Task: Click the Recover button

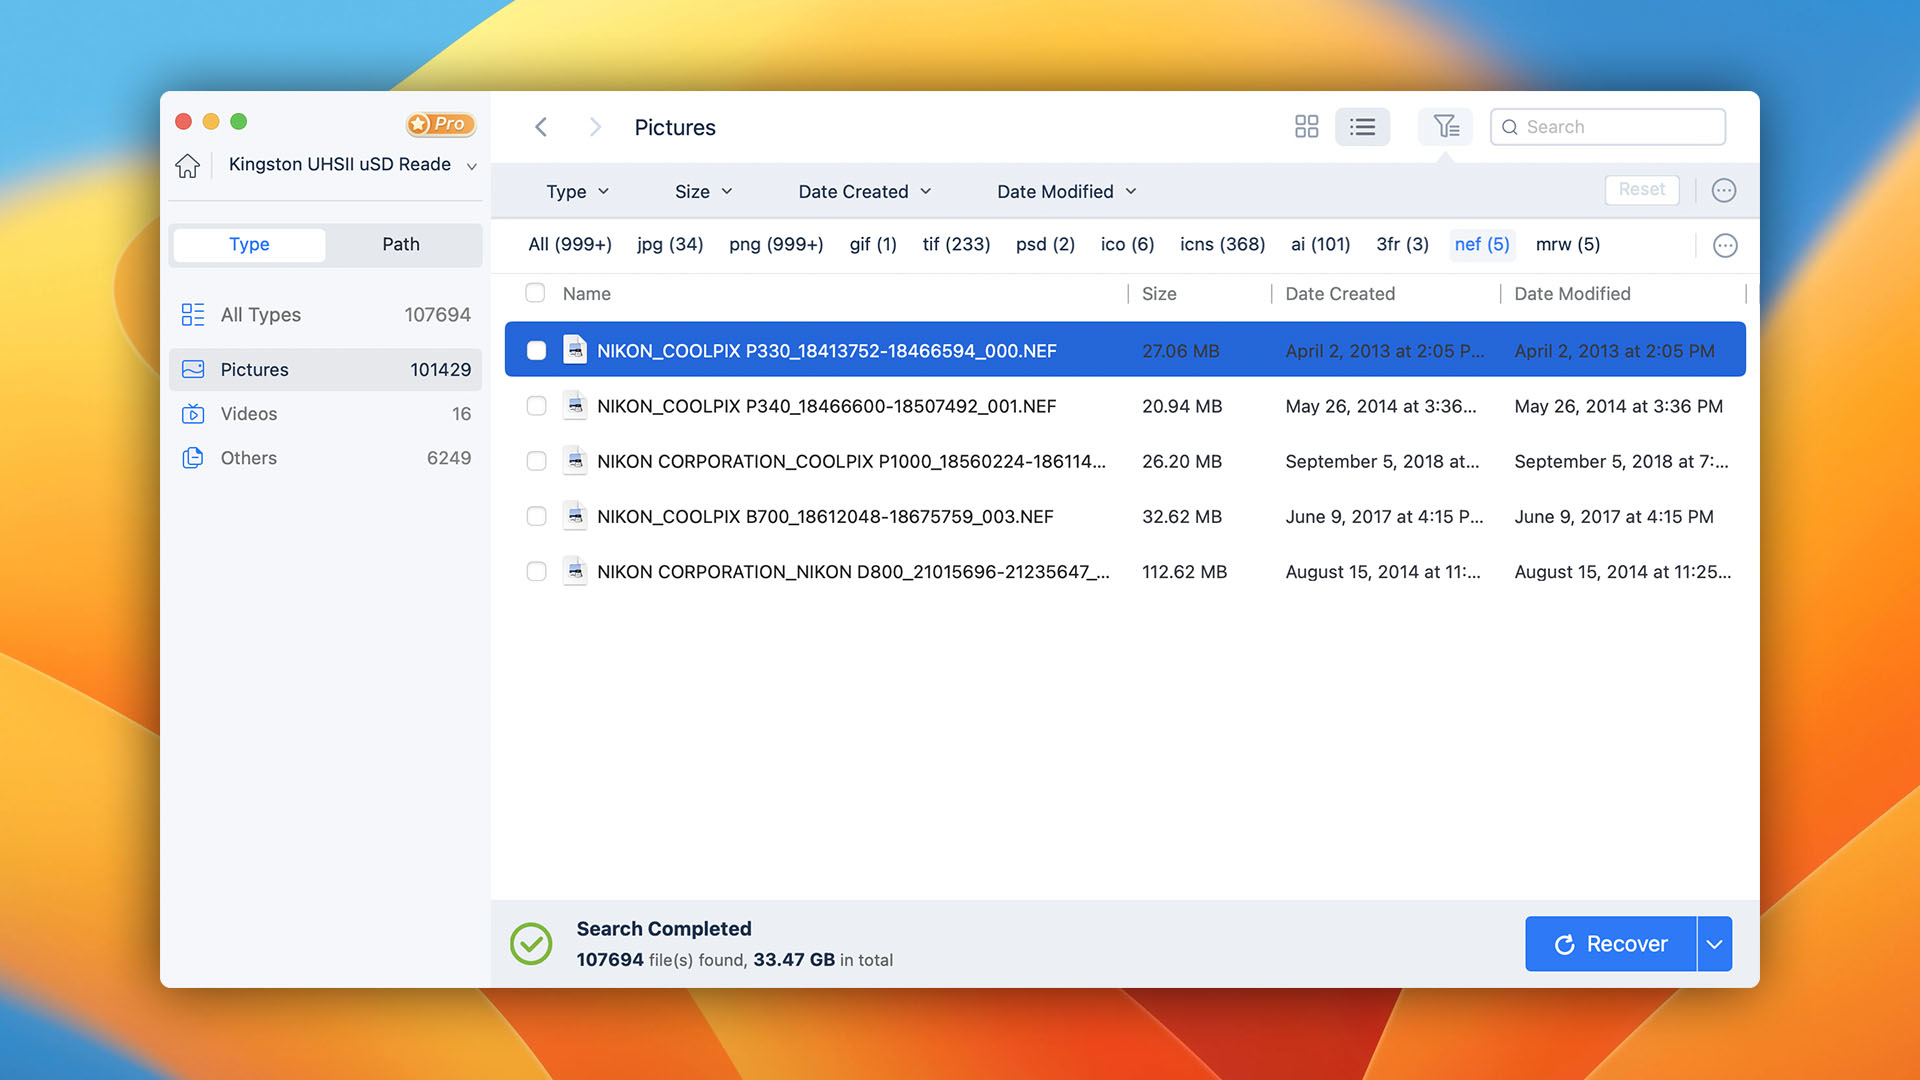Action: tap(1611, 943)
